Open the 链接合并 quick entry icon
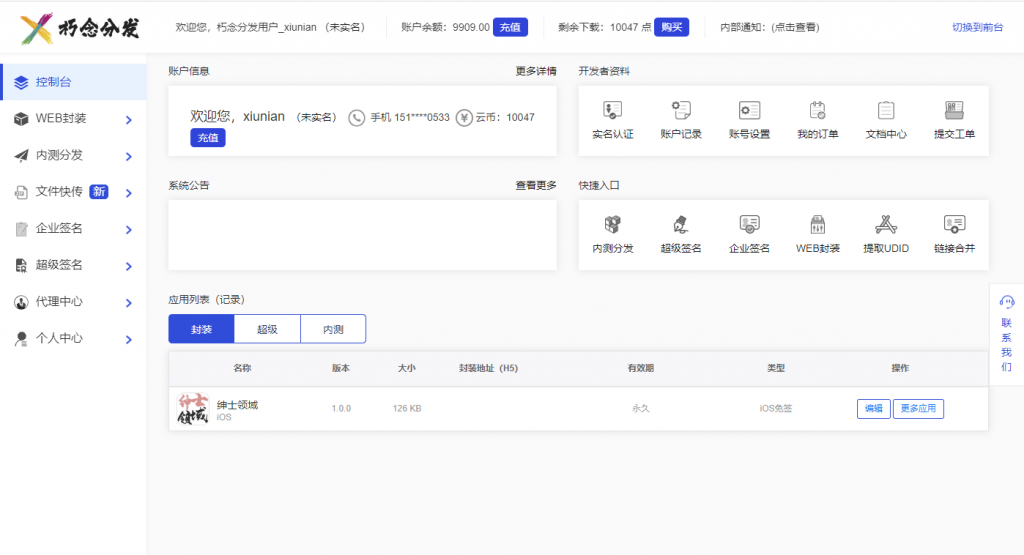1024x555 pixels. [x=954, y=225]
